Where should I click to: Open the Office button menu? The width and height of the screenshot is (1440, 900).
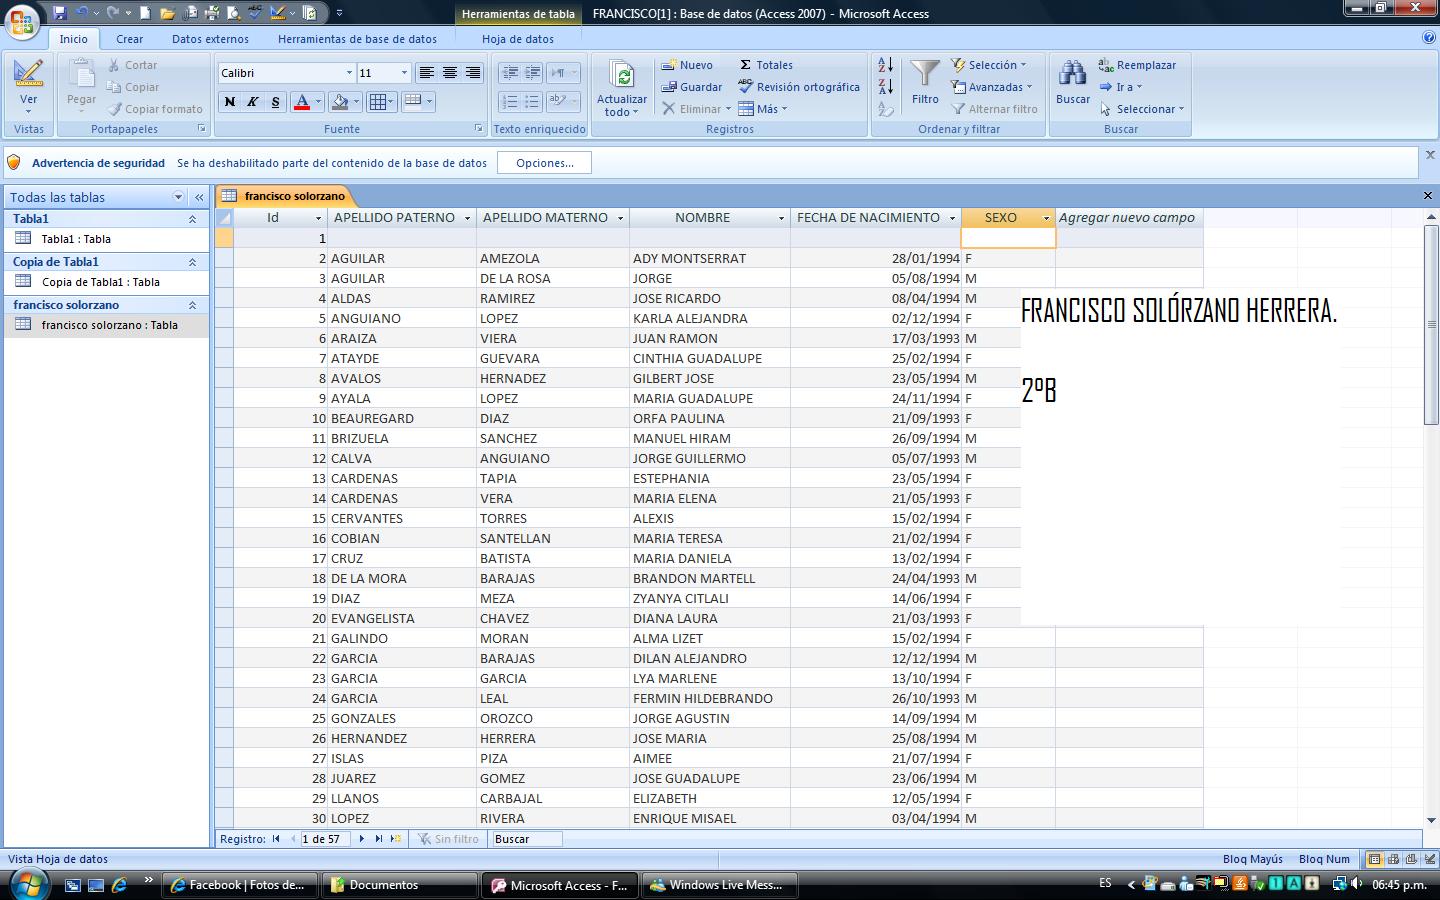click(x=22, y=21)
